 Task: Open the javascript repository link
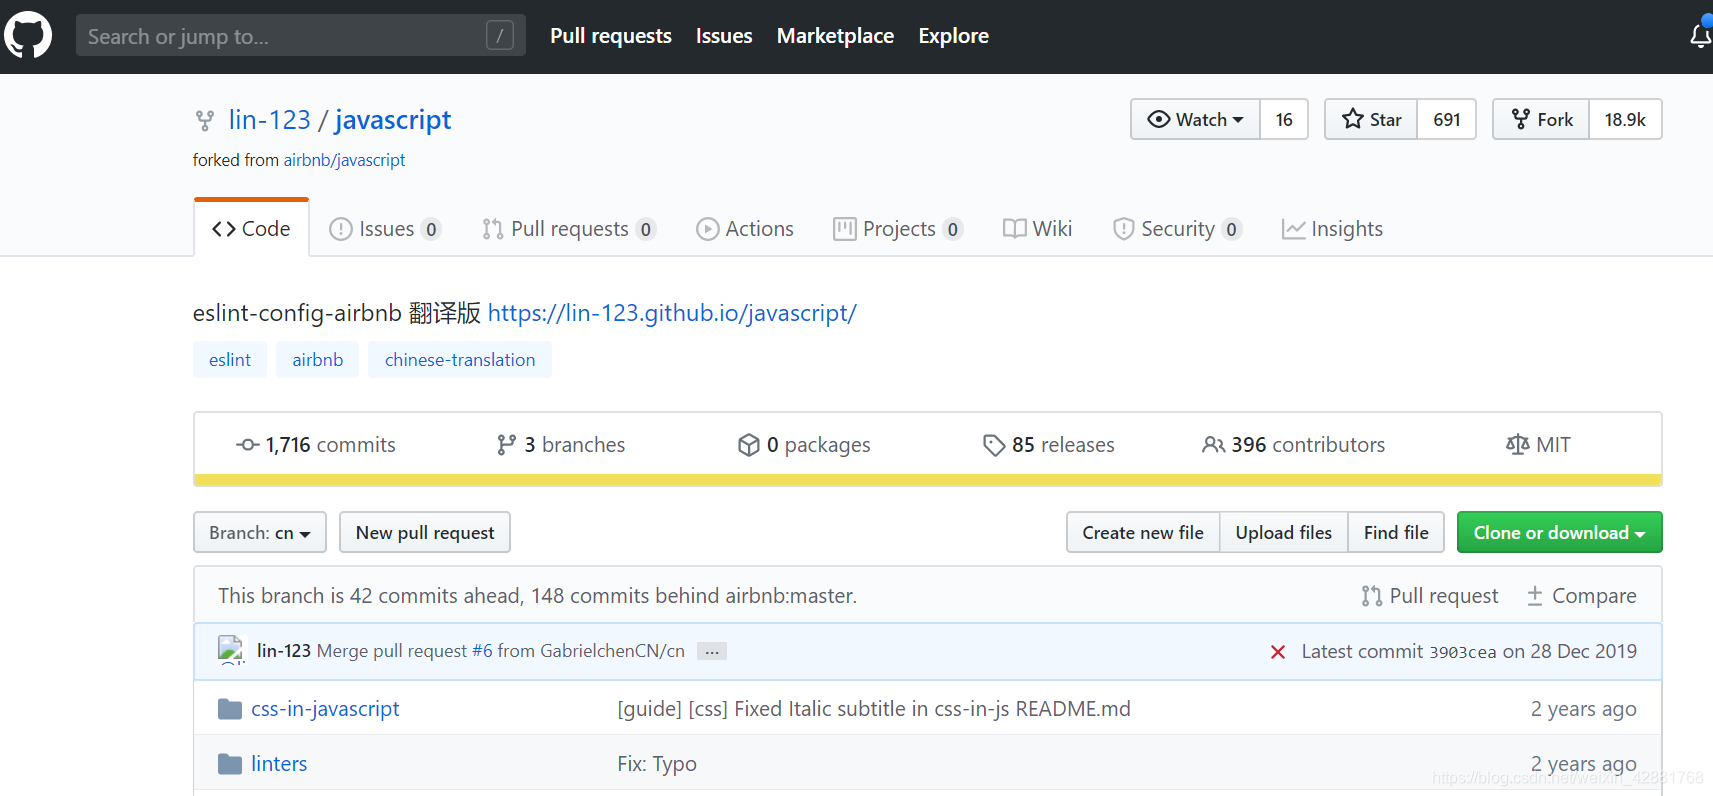393,120
